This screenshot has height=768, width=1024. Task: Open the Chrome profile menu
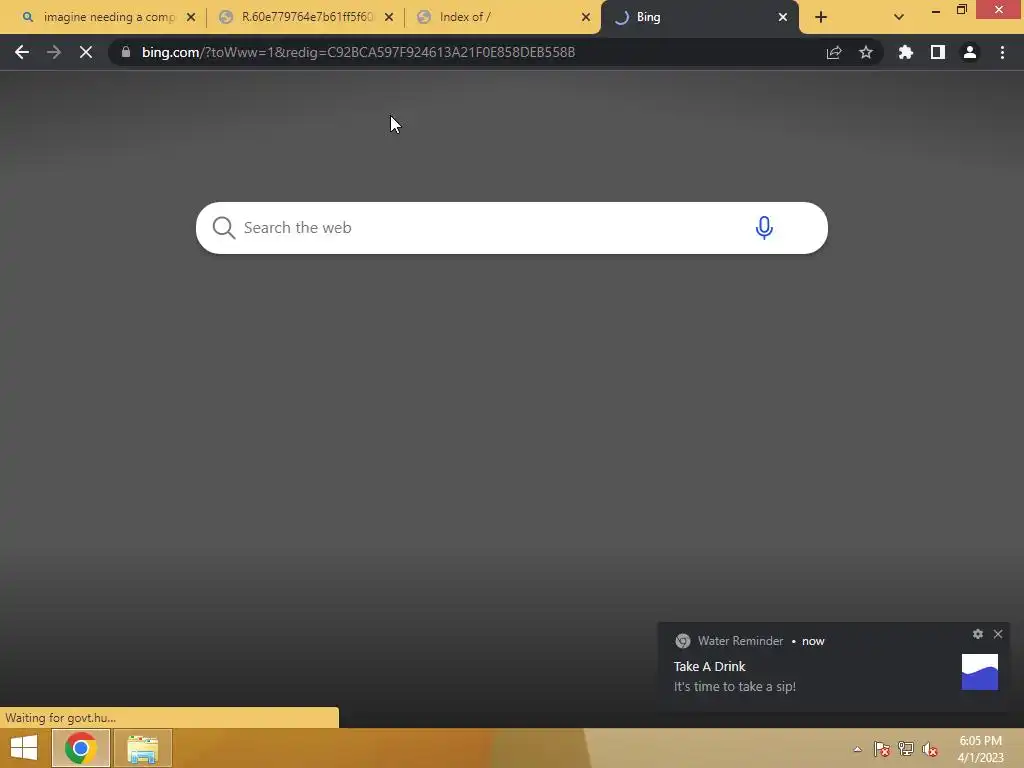[970, 52]
